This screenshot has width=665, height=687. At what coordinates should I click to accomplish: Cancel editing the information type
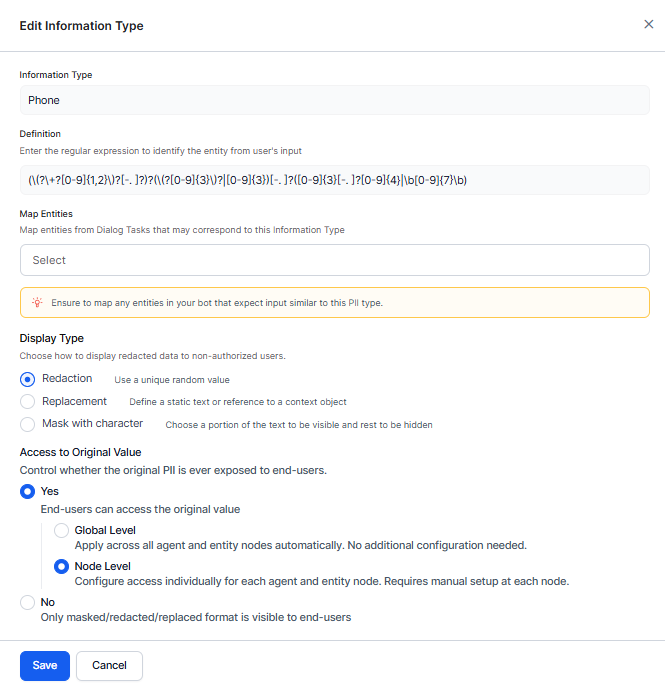(109, 666)
